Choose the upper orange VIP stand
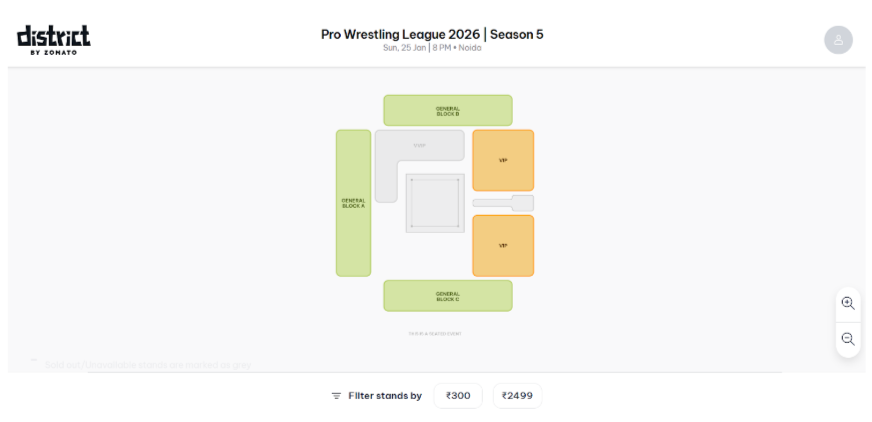872x422 pixels. point(503,160)
